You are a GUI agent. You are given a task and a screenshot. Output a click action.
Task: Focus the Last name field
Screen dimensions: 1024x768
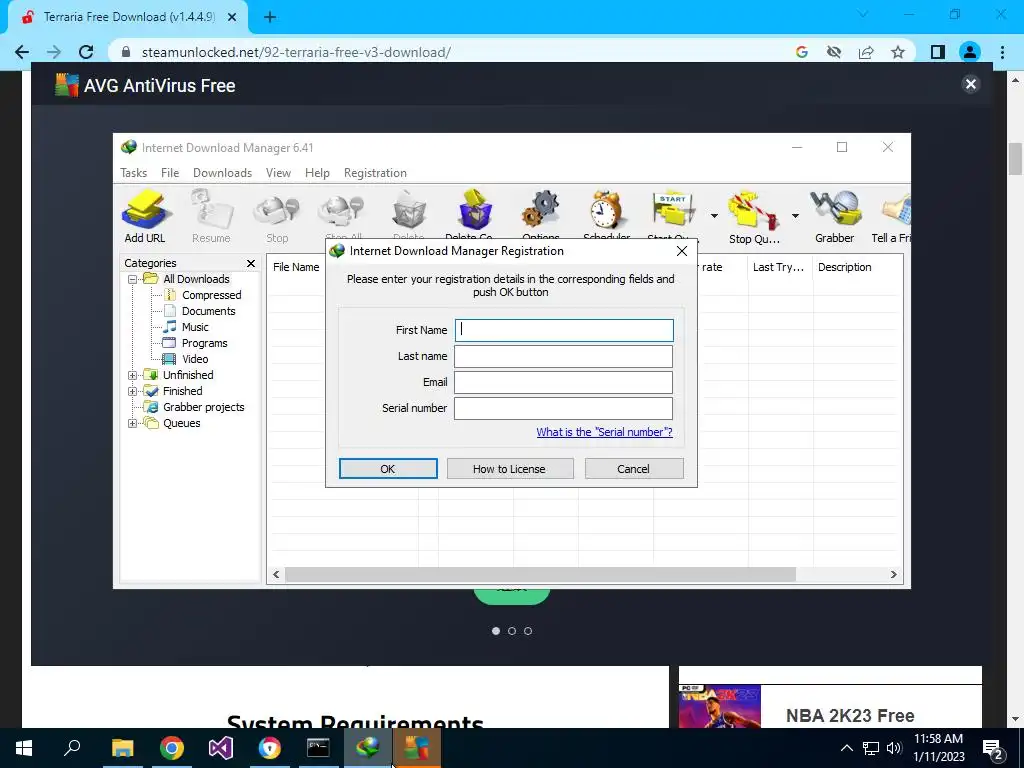pyautogui.click(x=564, y=357)
